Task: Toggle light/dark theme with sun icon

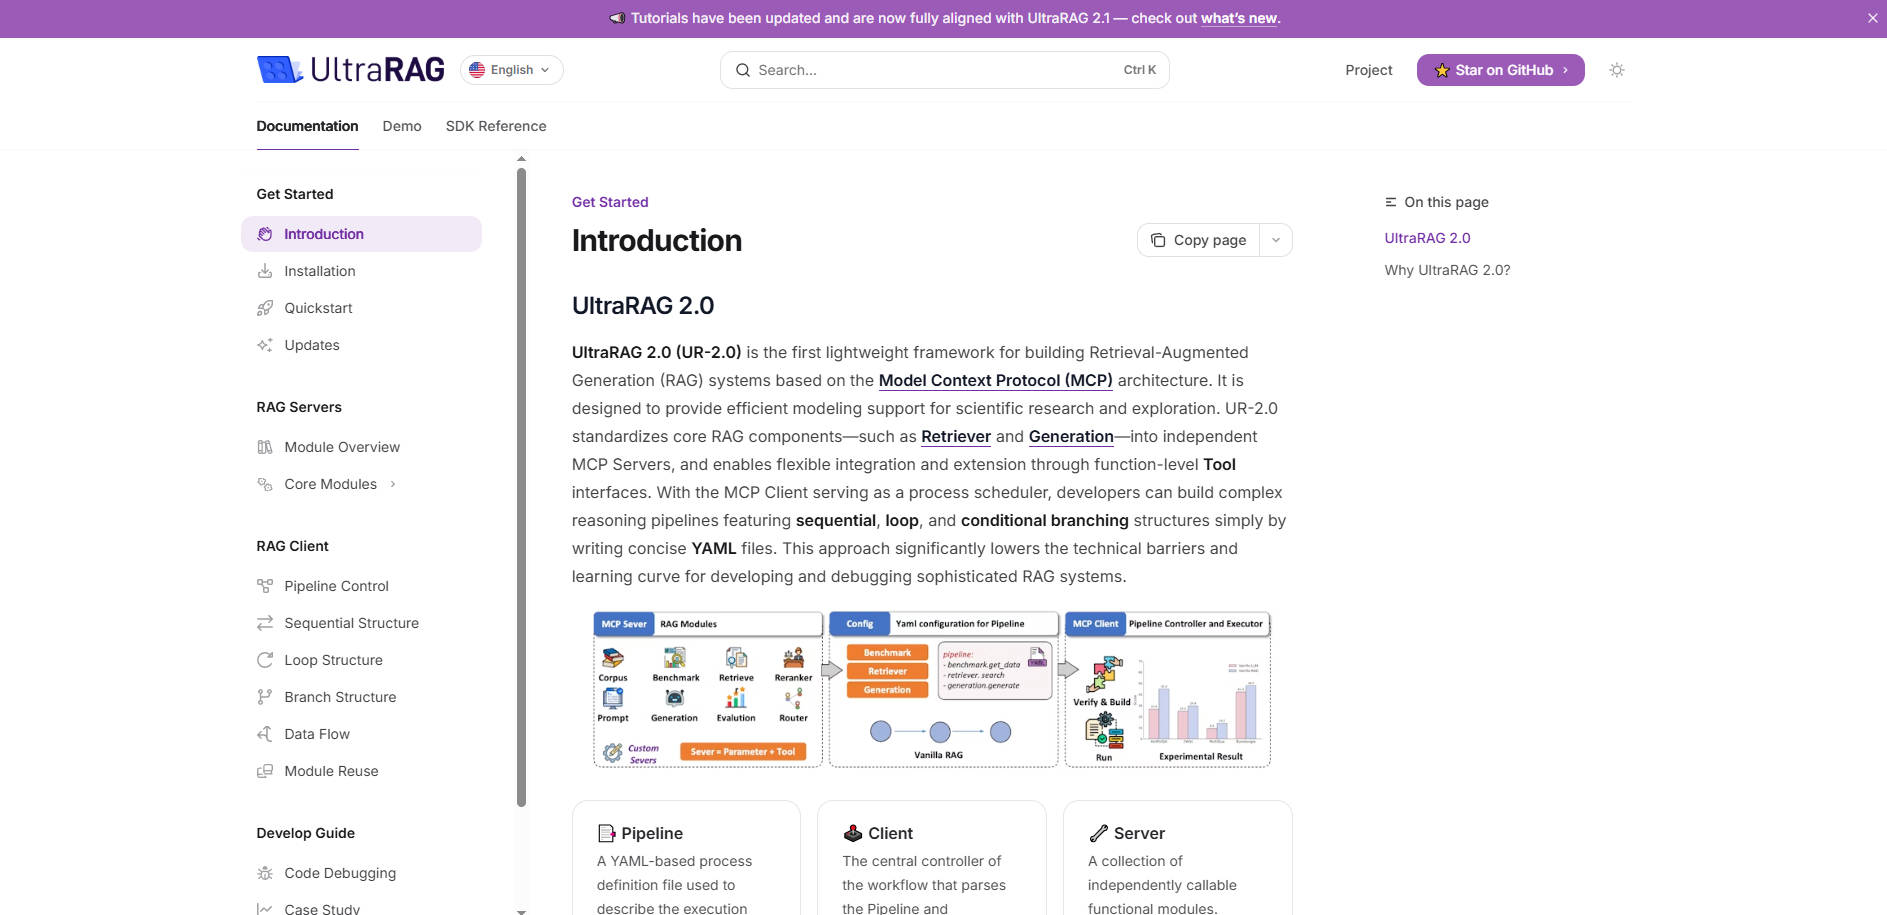Action: (1616, 70)
